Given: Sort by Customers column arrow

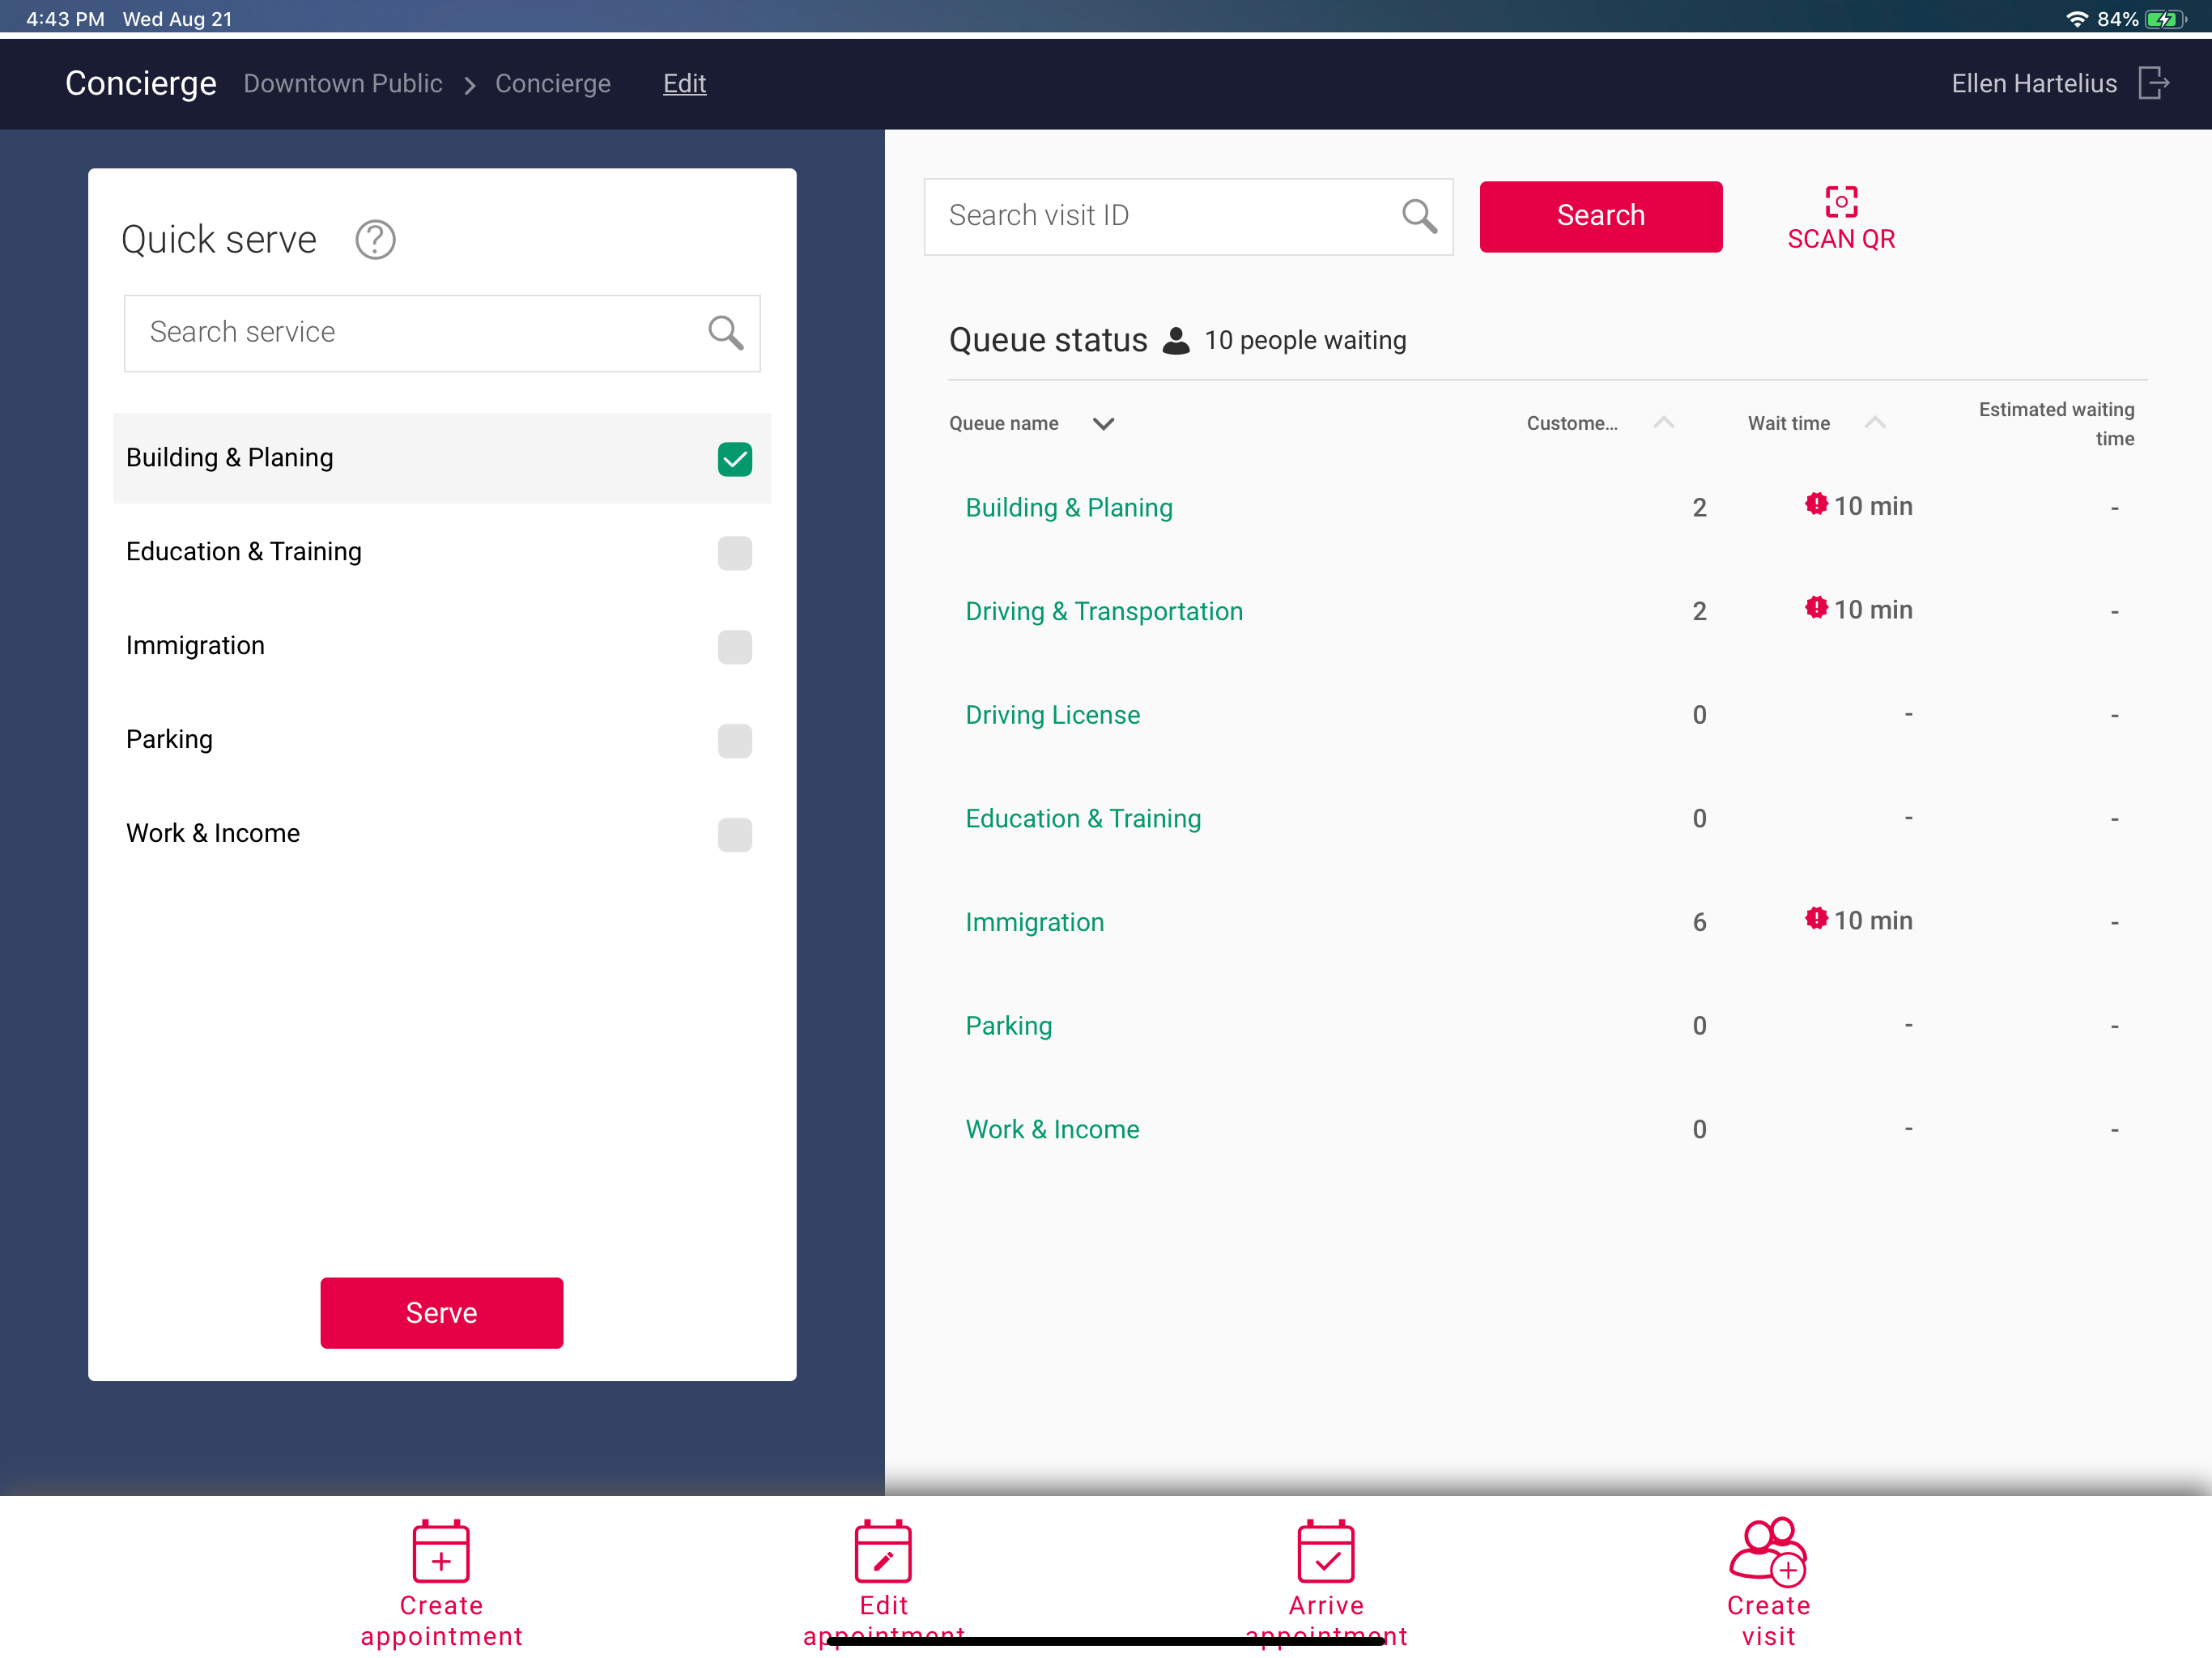Looking at the screenshot, I should coord(1663,423).
